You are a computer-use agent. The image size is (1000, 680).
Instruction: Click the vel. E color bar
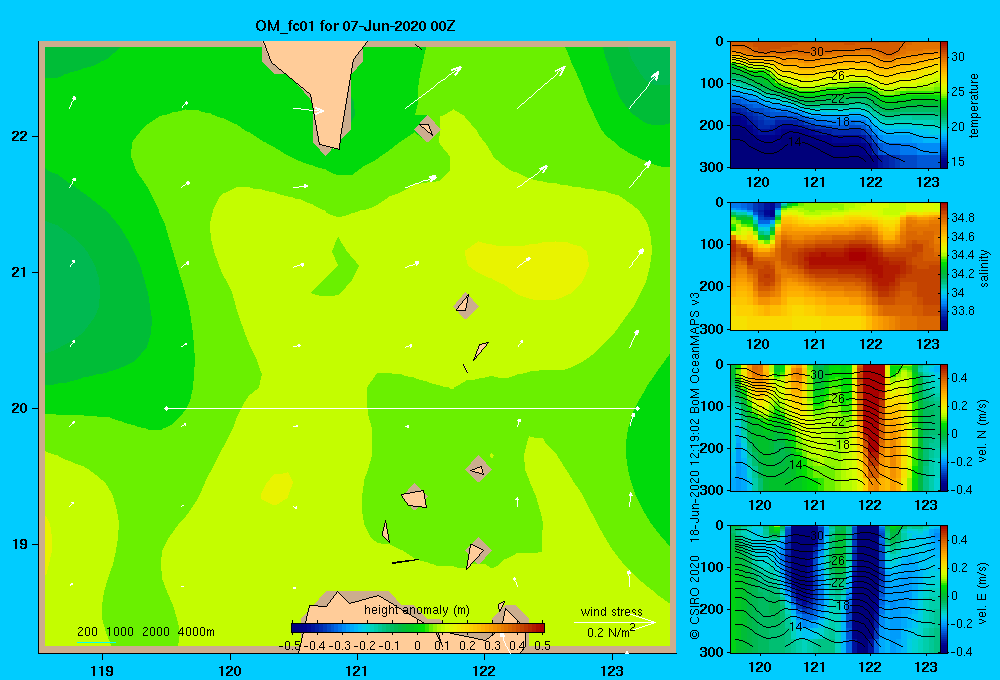point(944,589)
